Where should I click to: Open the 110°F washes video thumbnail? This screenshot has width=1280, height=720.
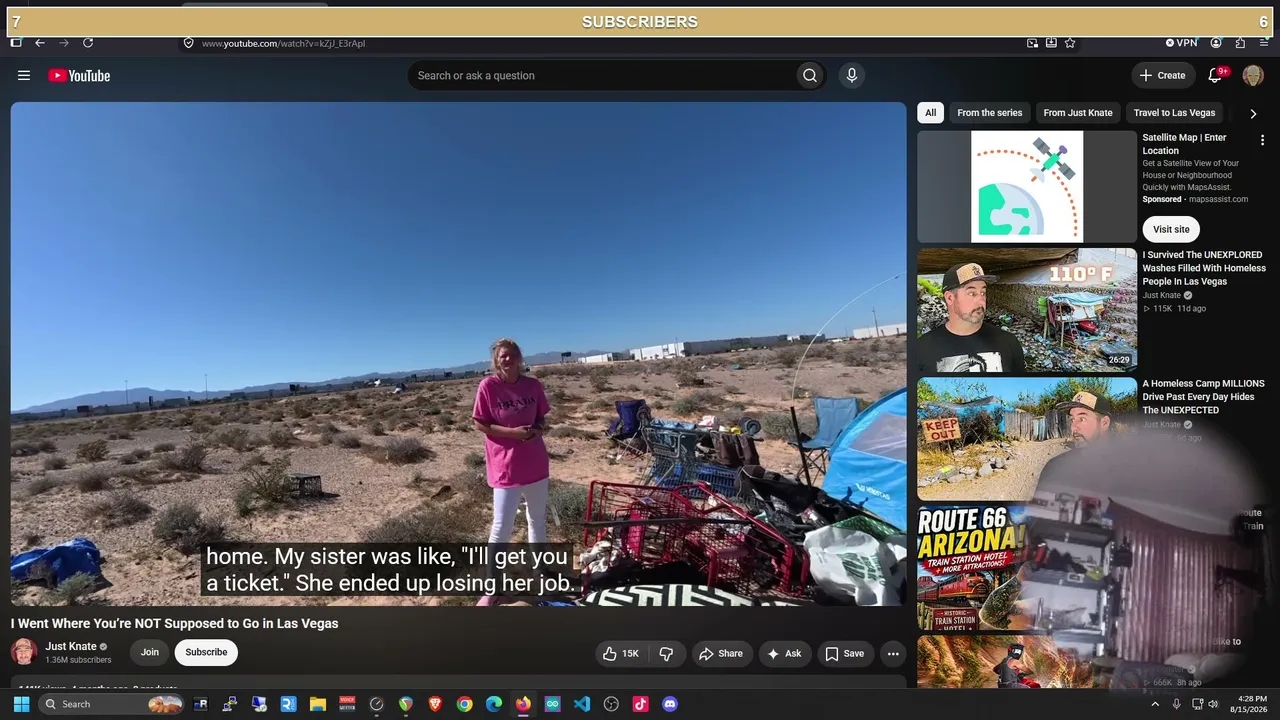pyautogui.click(x=1027, y=310)
